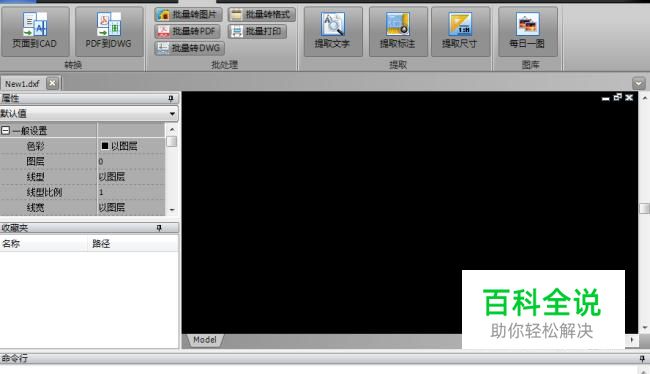This screenshot has height=374, width=650.
Task: Use the 提取标注 annotation extraction tool
Action: click(398, 32)
